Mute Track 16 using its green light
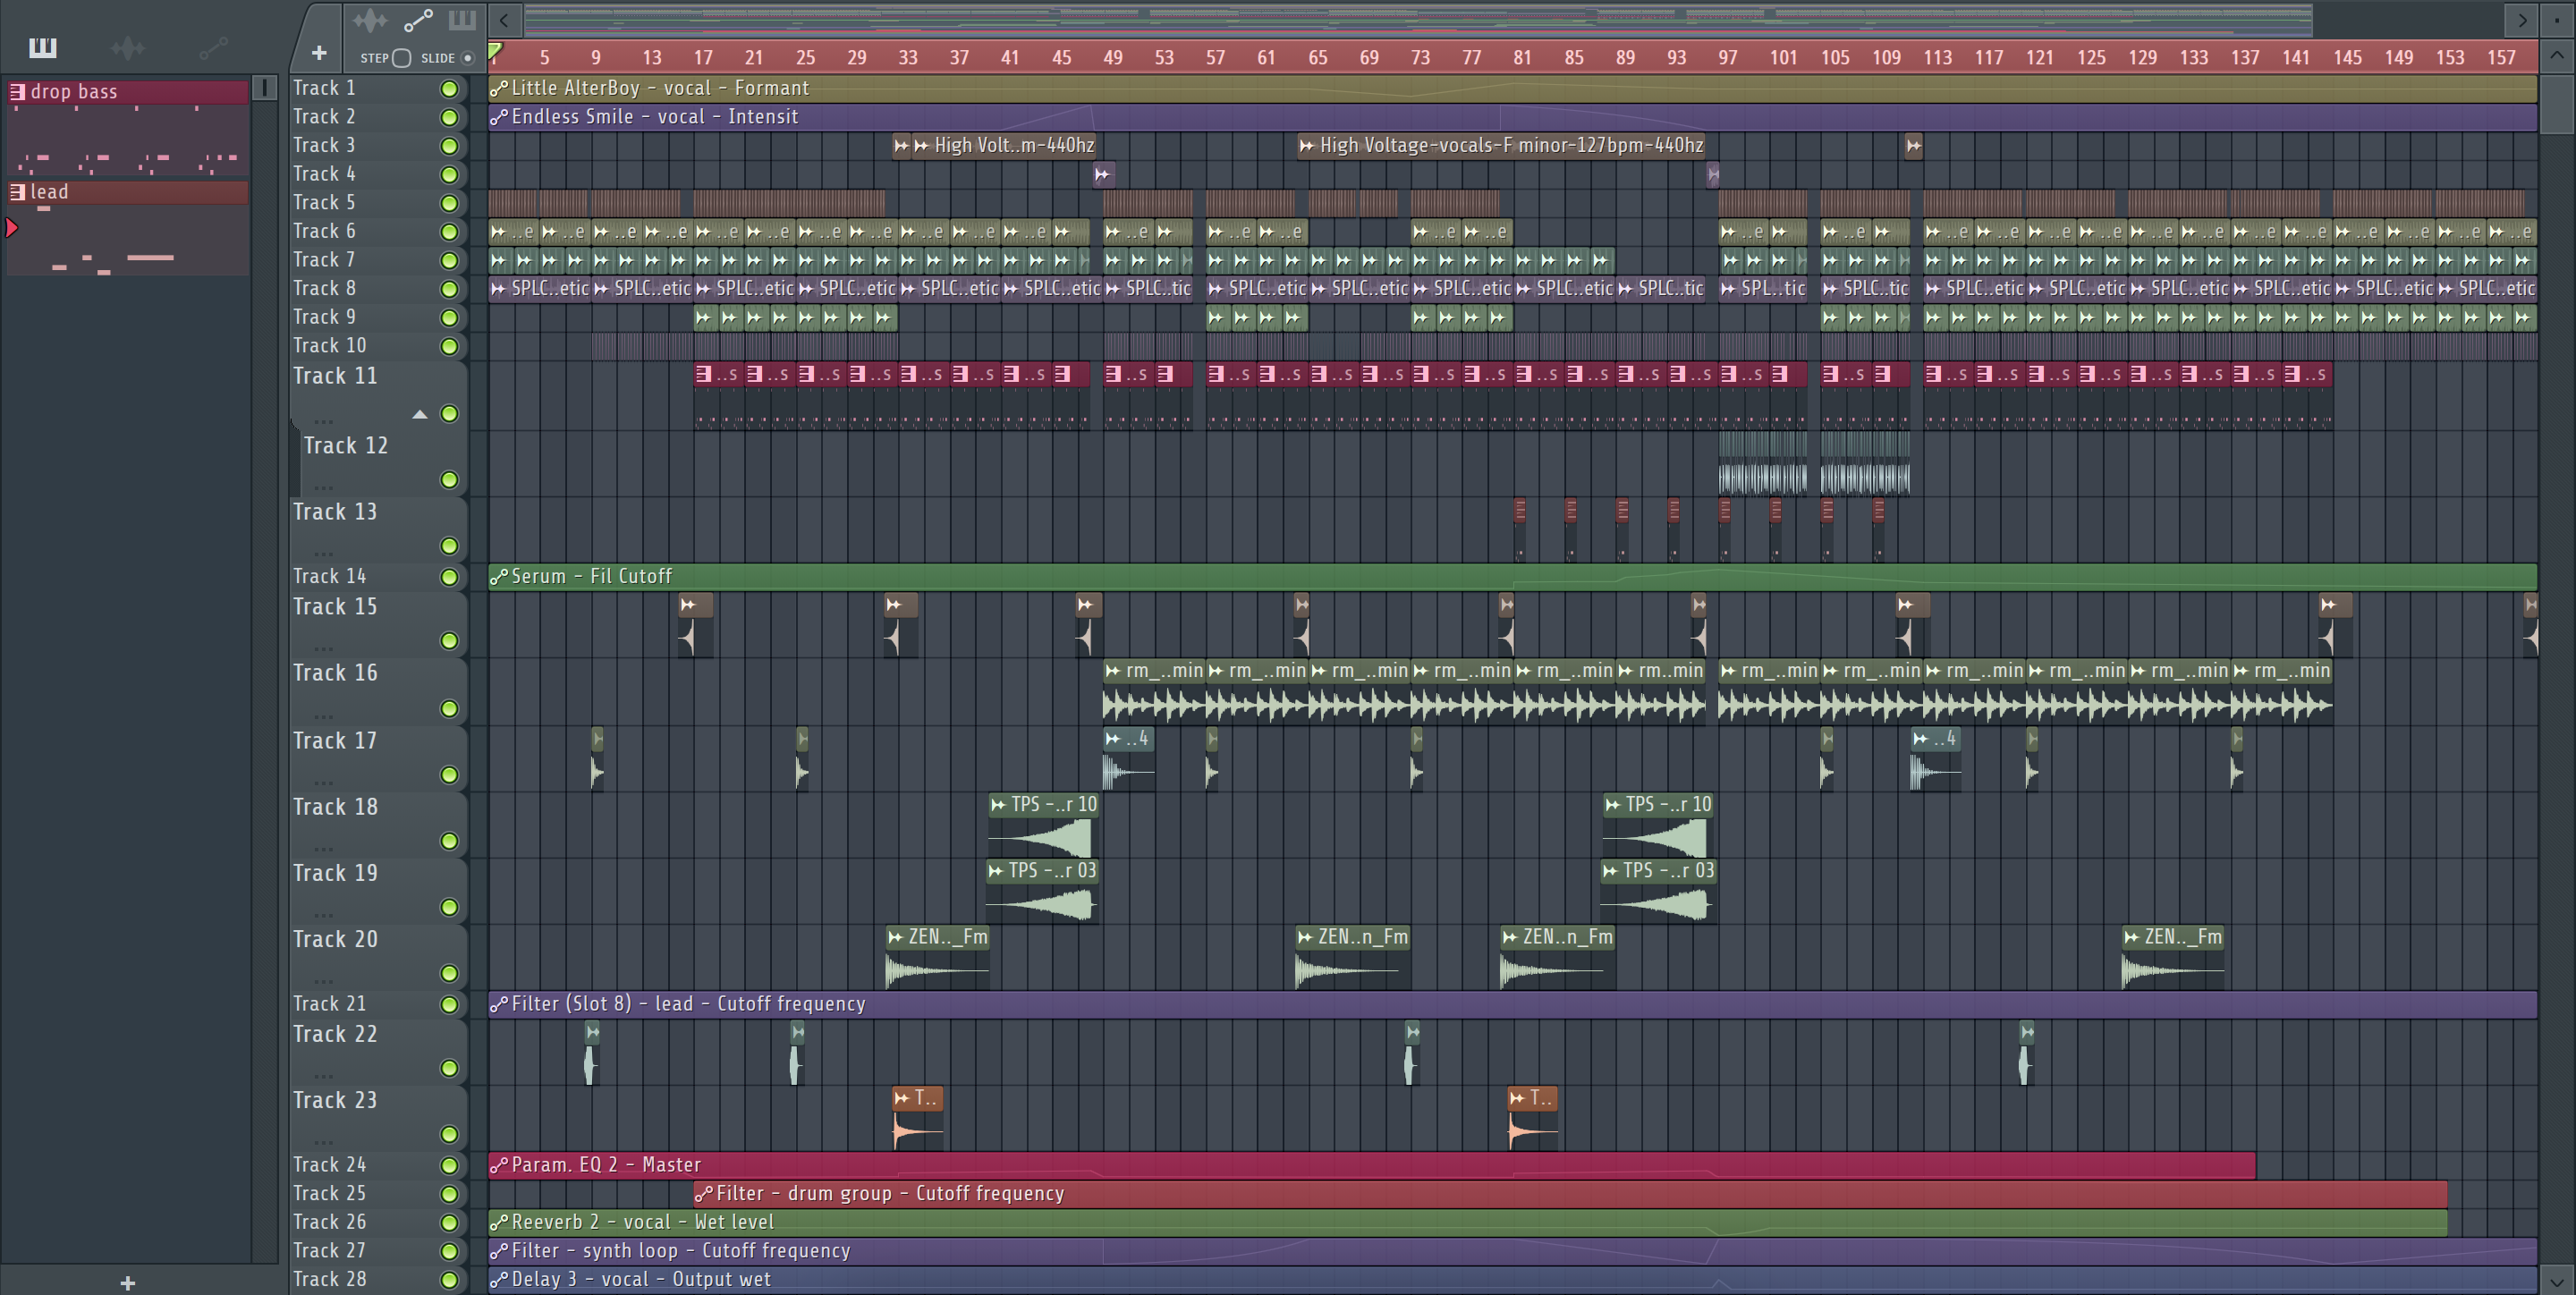 [x=450, y=709]
